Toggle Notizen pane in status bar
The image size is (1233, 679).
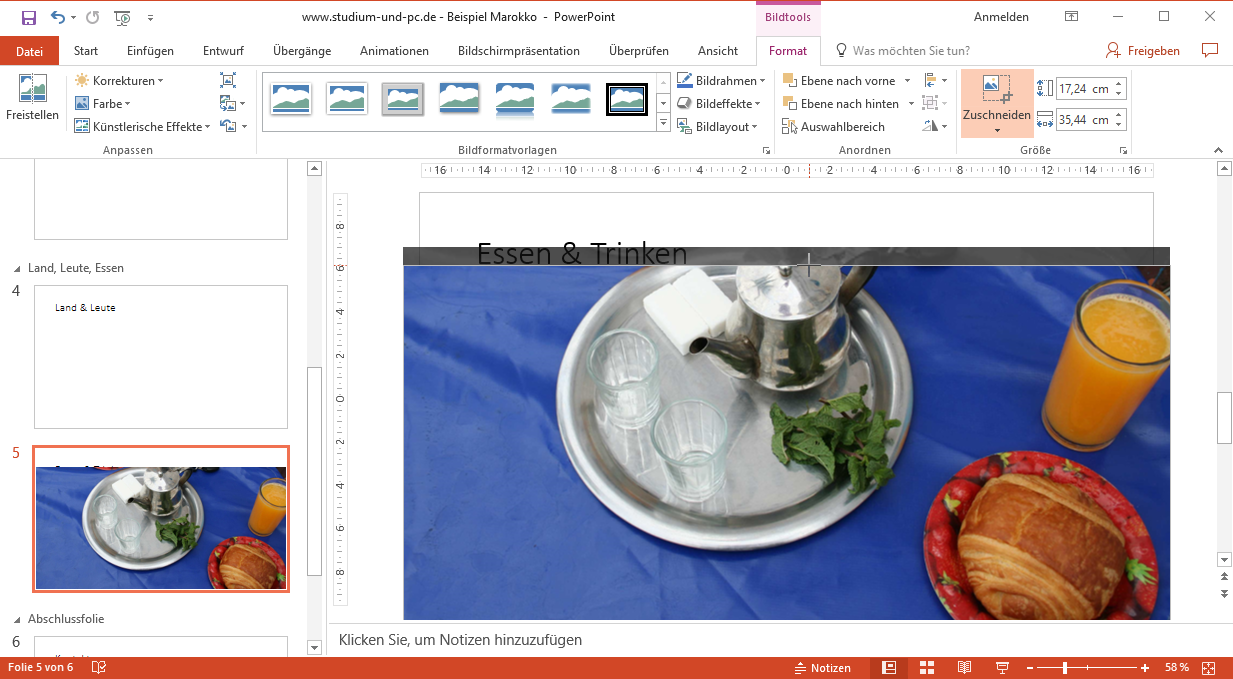823,667
